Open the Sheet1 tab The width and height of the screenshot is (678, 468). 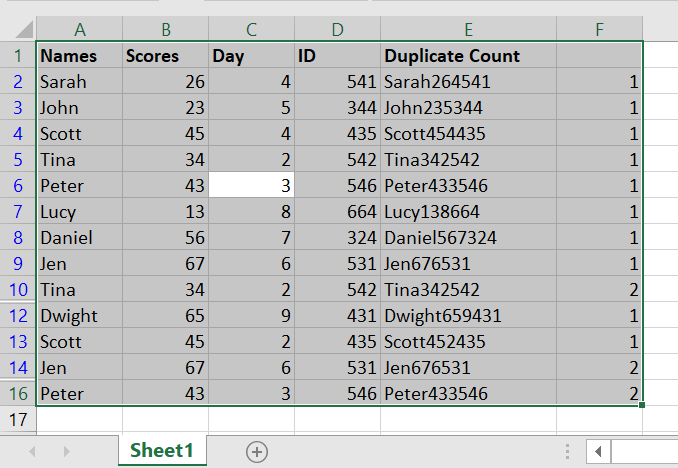tap(162, 451)
